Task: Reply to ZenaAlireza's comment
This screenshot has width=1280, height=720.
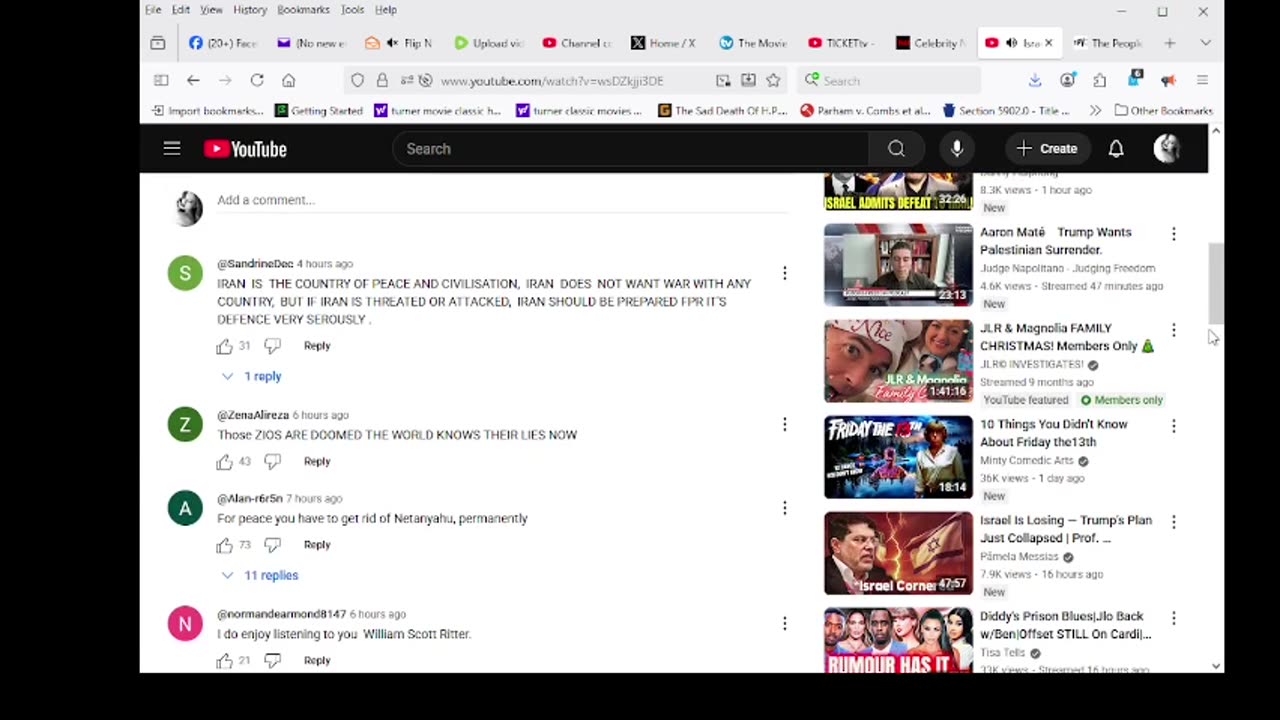Action: click(x=317, y=461)
